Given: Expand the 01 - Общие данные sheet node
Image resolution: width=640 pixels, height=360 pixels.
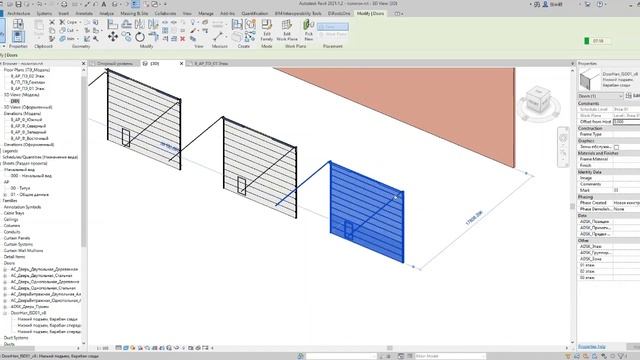Looking at the screenshot, I should 5,195.
